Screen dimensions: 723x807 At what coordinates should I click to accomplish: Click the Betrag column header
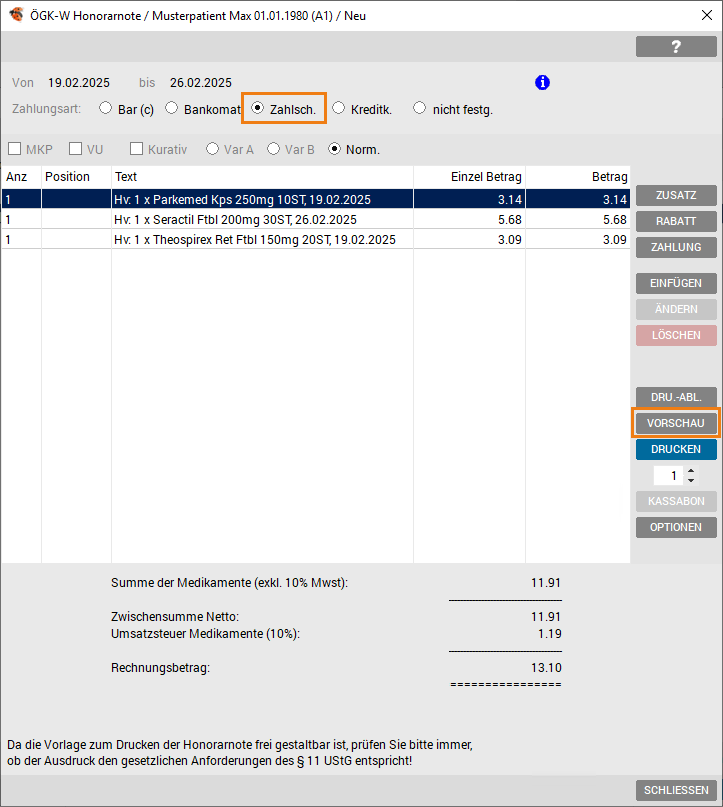[578, 177]
